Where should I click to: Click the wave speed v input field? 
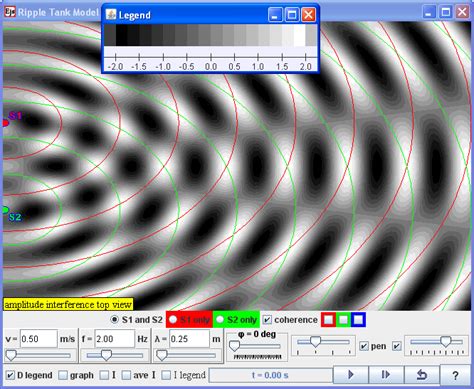pos(39,339)
